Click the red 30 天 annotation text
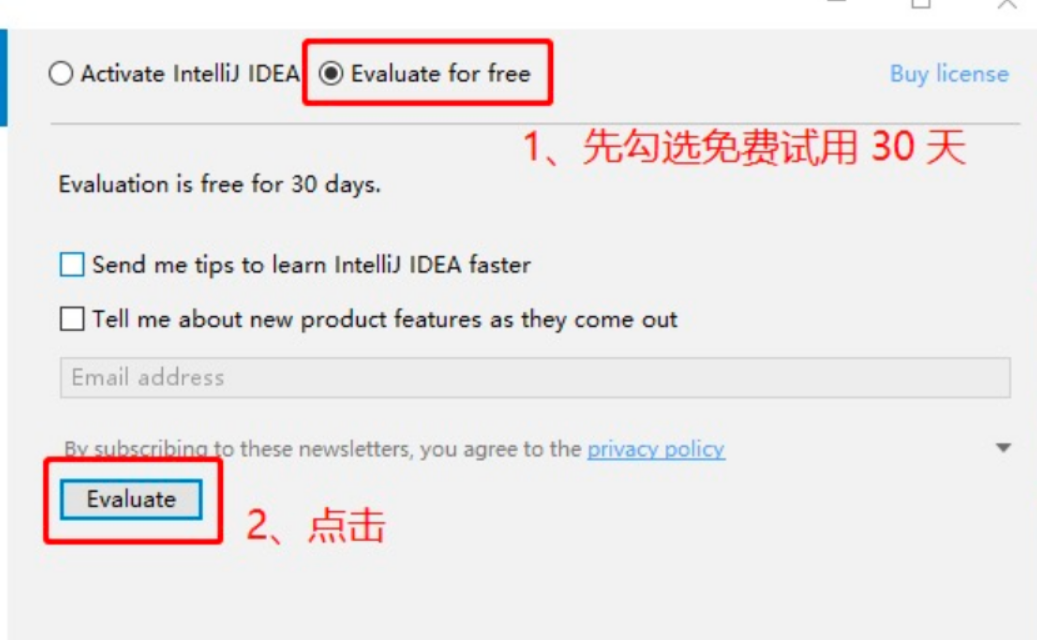This screenshot has width=1037, height=640. 919,147
